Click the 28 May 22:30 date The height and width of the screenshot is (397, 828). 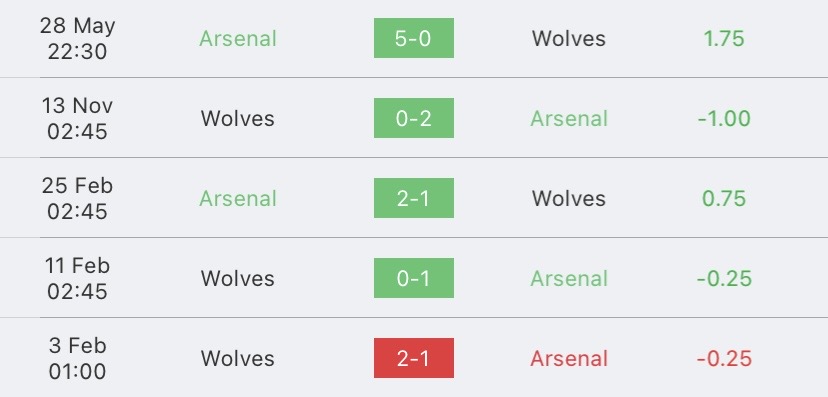tap(78, 39)
